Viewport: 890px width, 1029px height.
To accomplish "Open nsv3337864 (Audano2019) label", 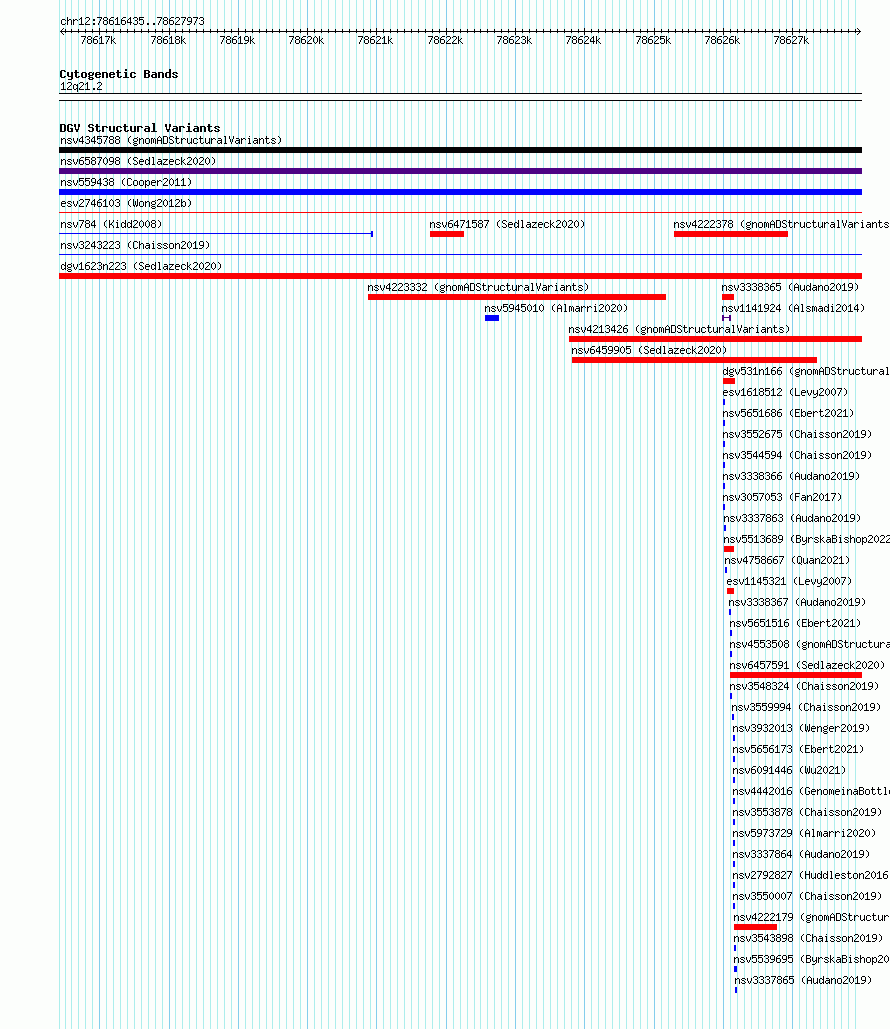I will tap(801, 854).
